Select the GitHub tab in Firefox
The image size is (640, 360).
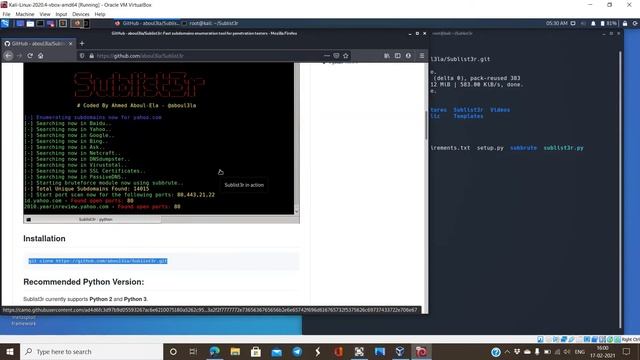[x=38, y=43]
